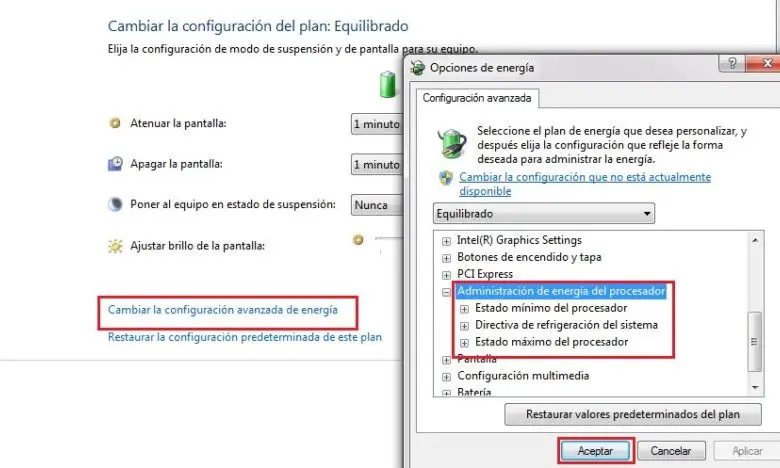Expand Botones de encendido y tapa

pyautogui.click(x=446, y=258)
